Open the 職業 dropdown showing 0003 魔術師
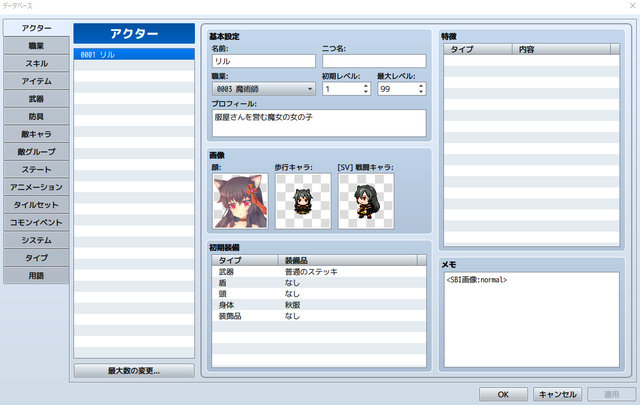 pos(264,89)
